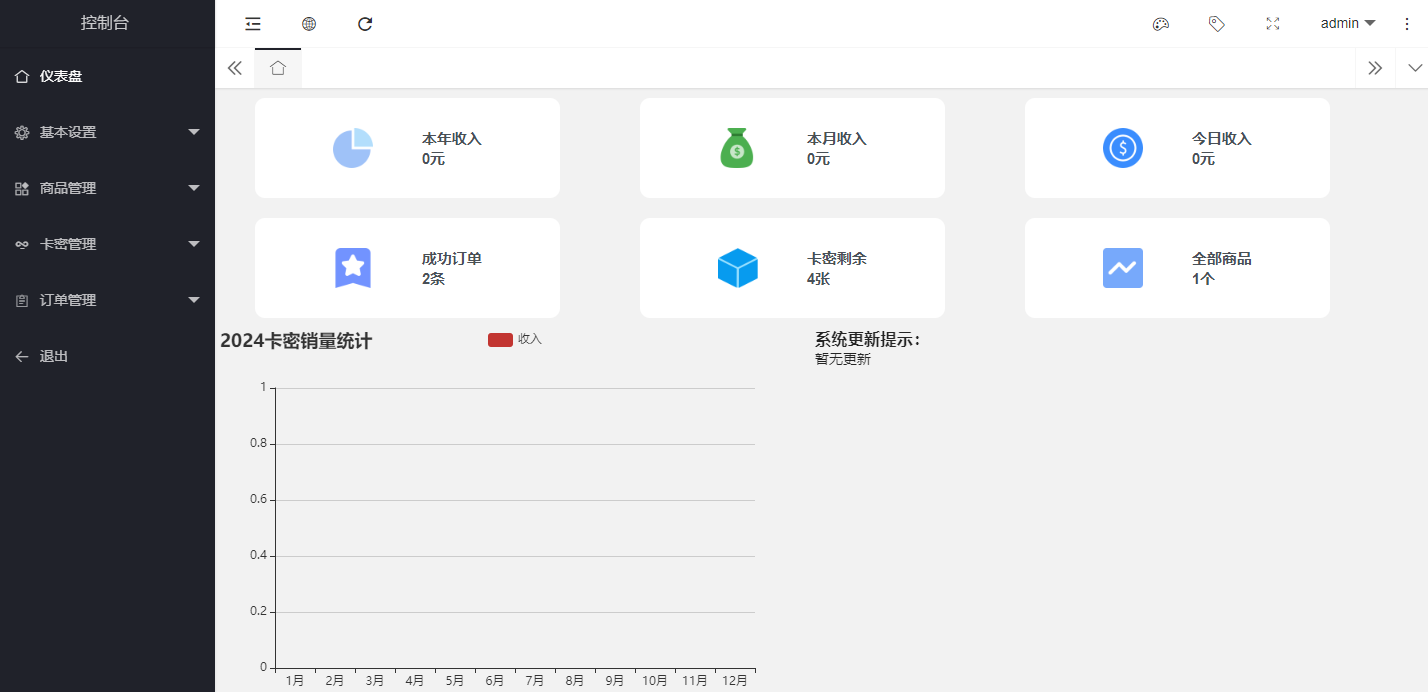The height and width of the screenshot is (692, 1428).
Task: Refresh the page with the reload icon
Action: 364,23
